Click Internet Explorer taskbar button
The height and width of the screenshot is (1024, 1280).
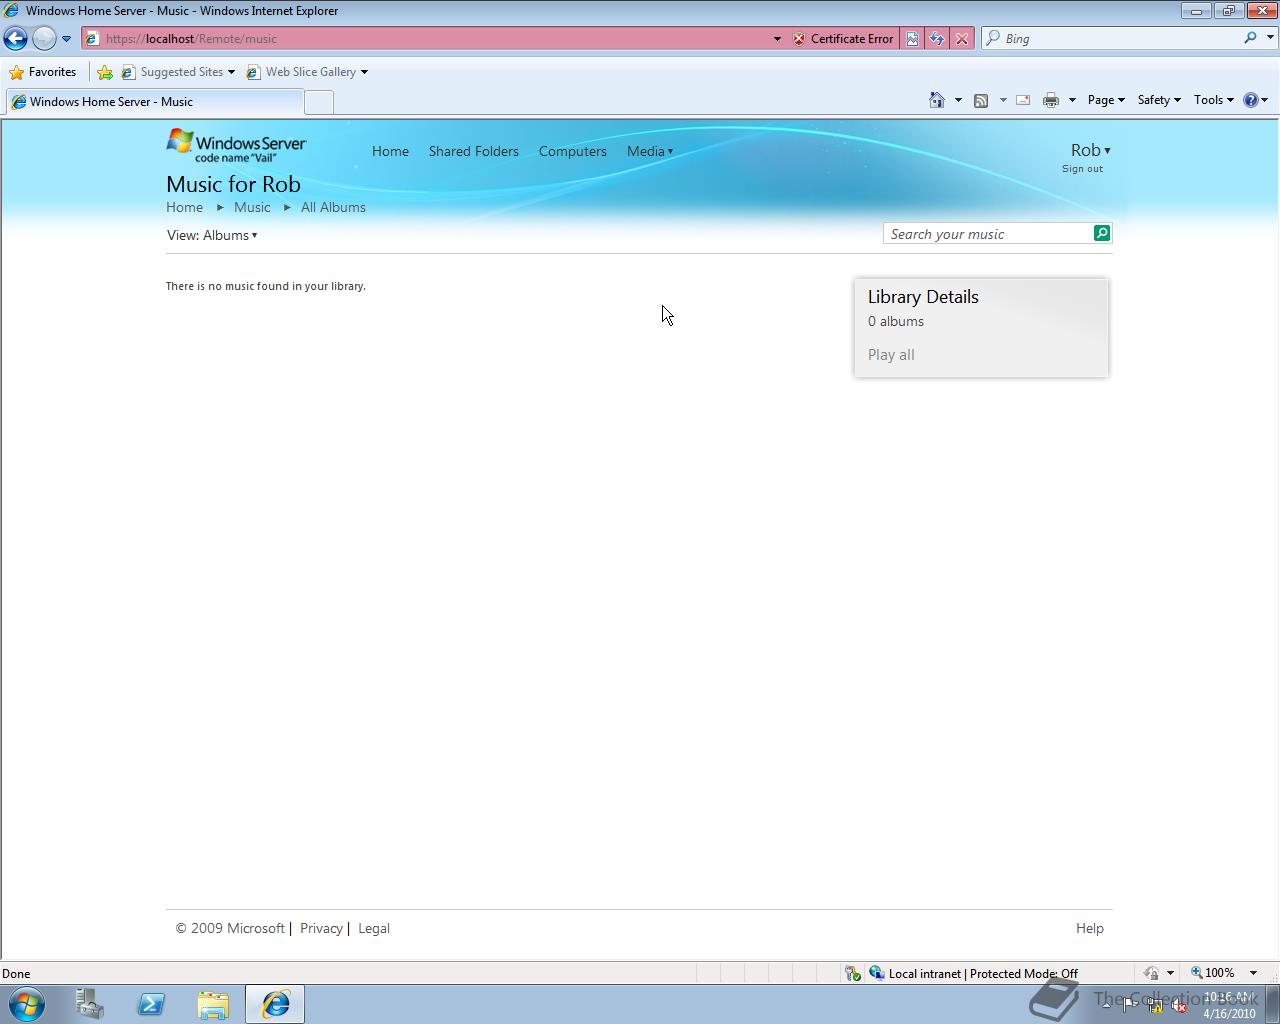click(x=275, y=1004)
